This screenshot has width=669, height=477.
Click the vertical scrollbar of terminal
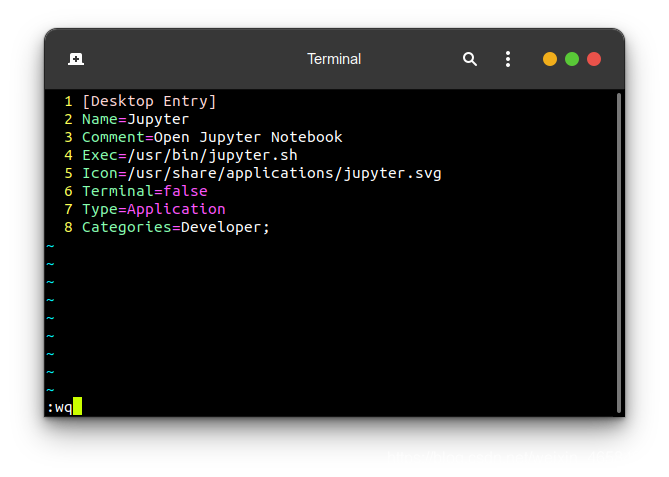point(619,253)
